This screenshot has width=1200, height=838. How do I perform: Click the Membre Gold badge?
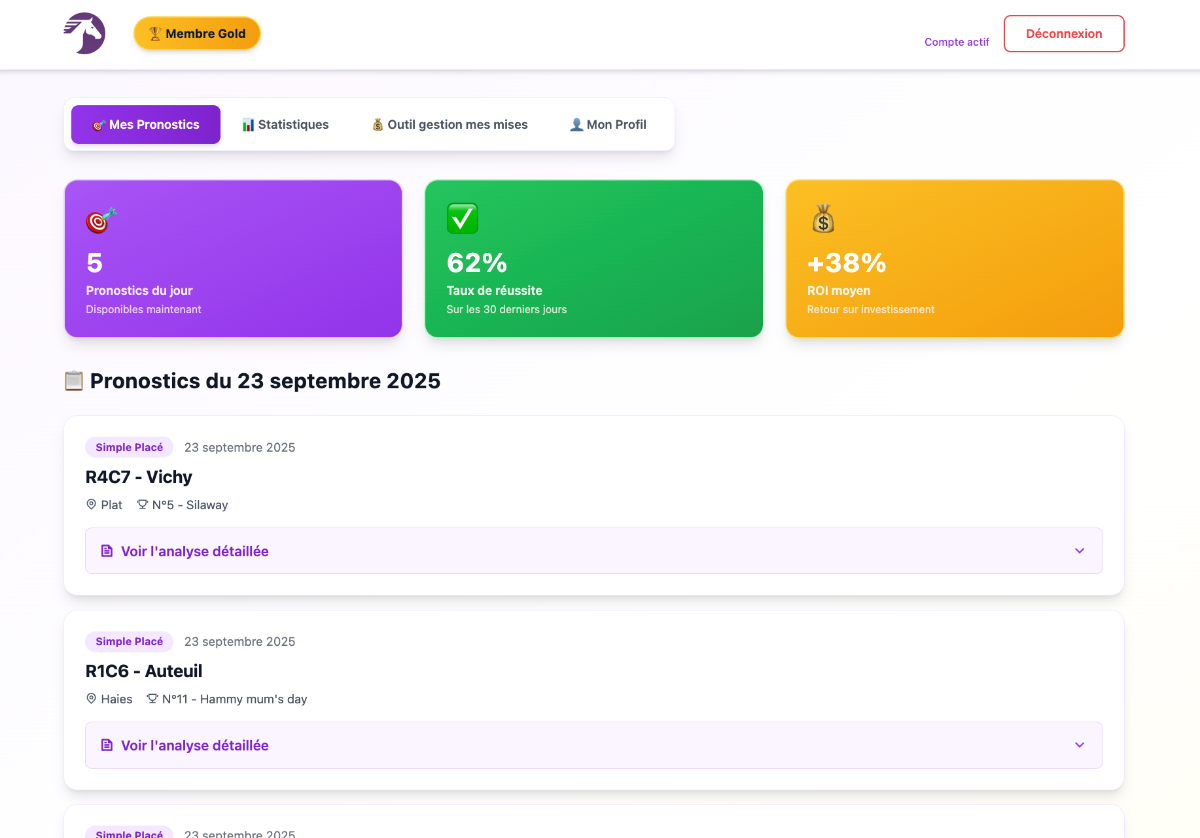197,33
